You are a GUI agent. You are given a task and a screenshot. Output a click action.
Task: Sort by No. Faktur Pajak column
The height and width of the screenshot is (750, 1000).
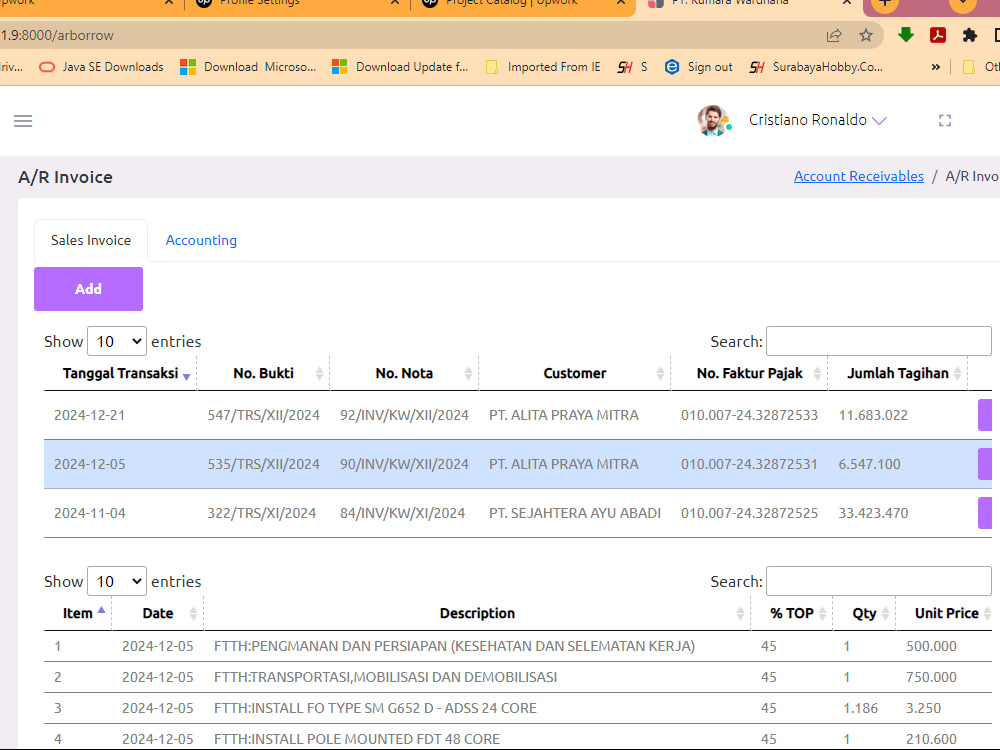click(749, 374)
